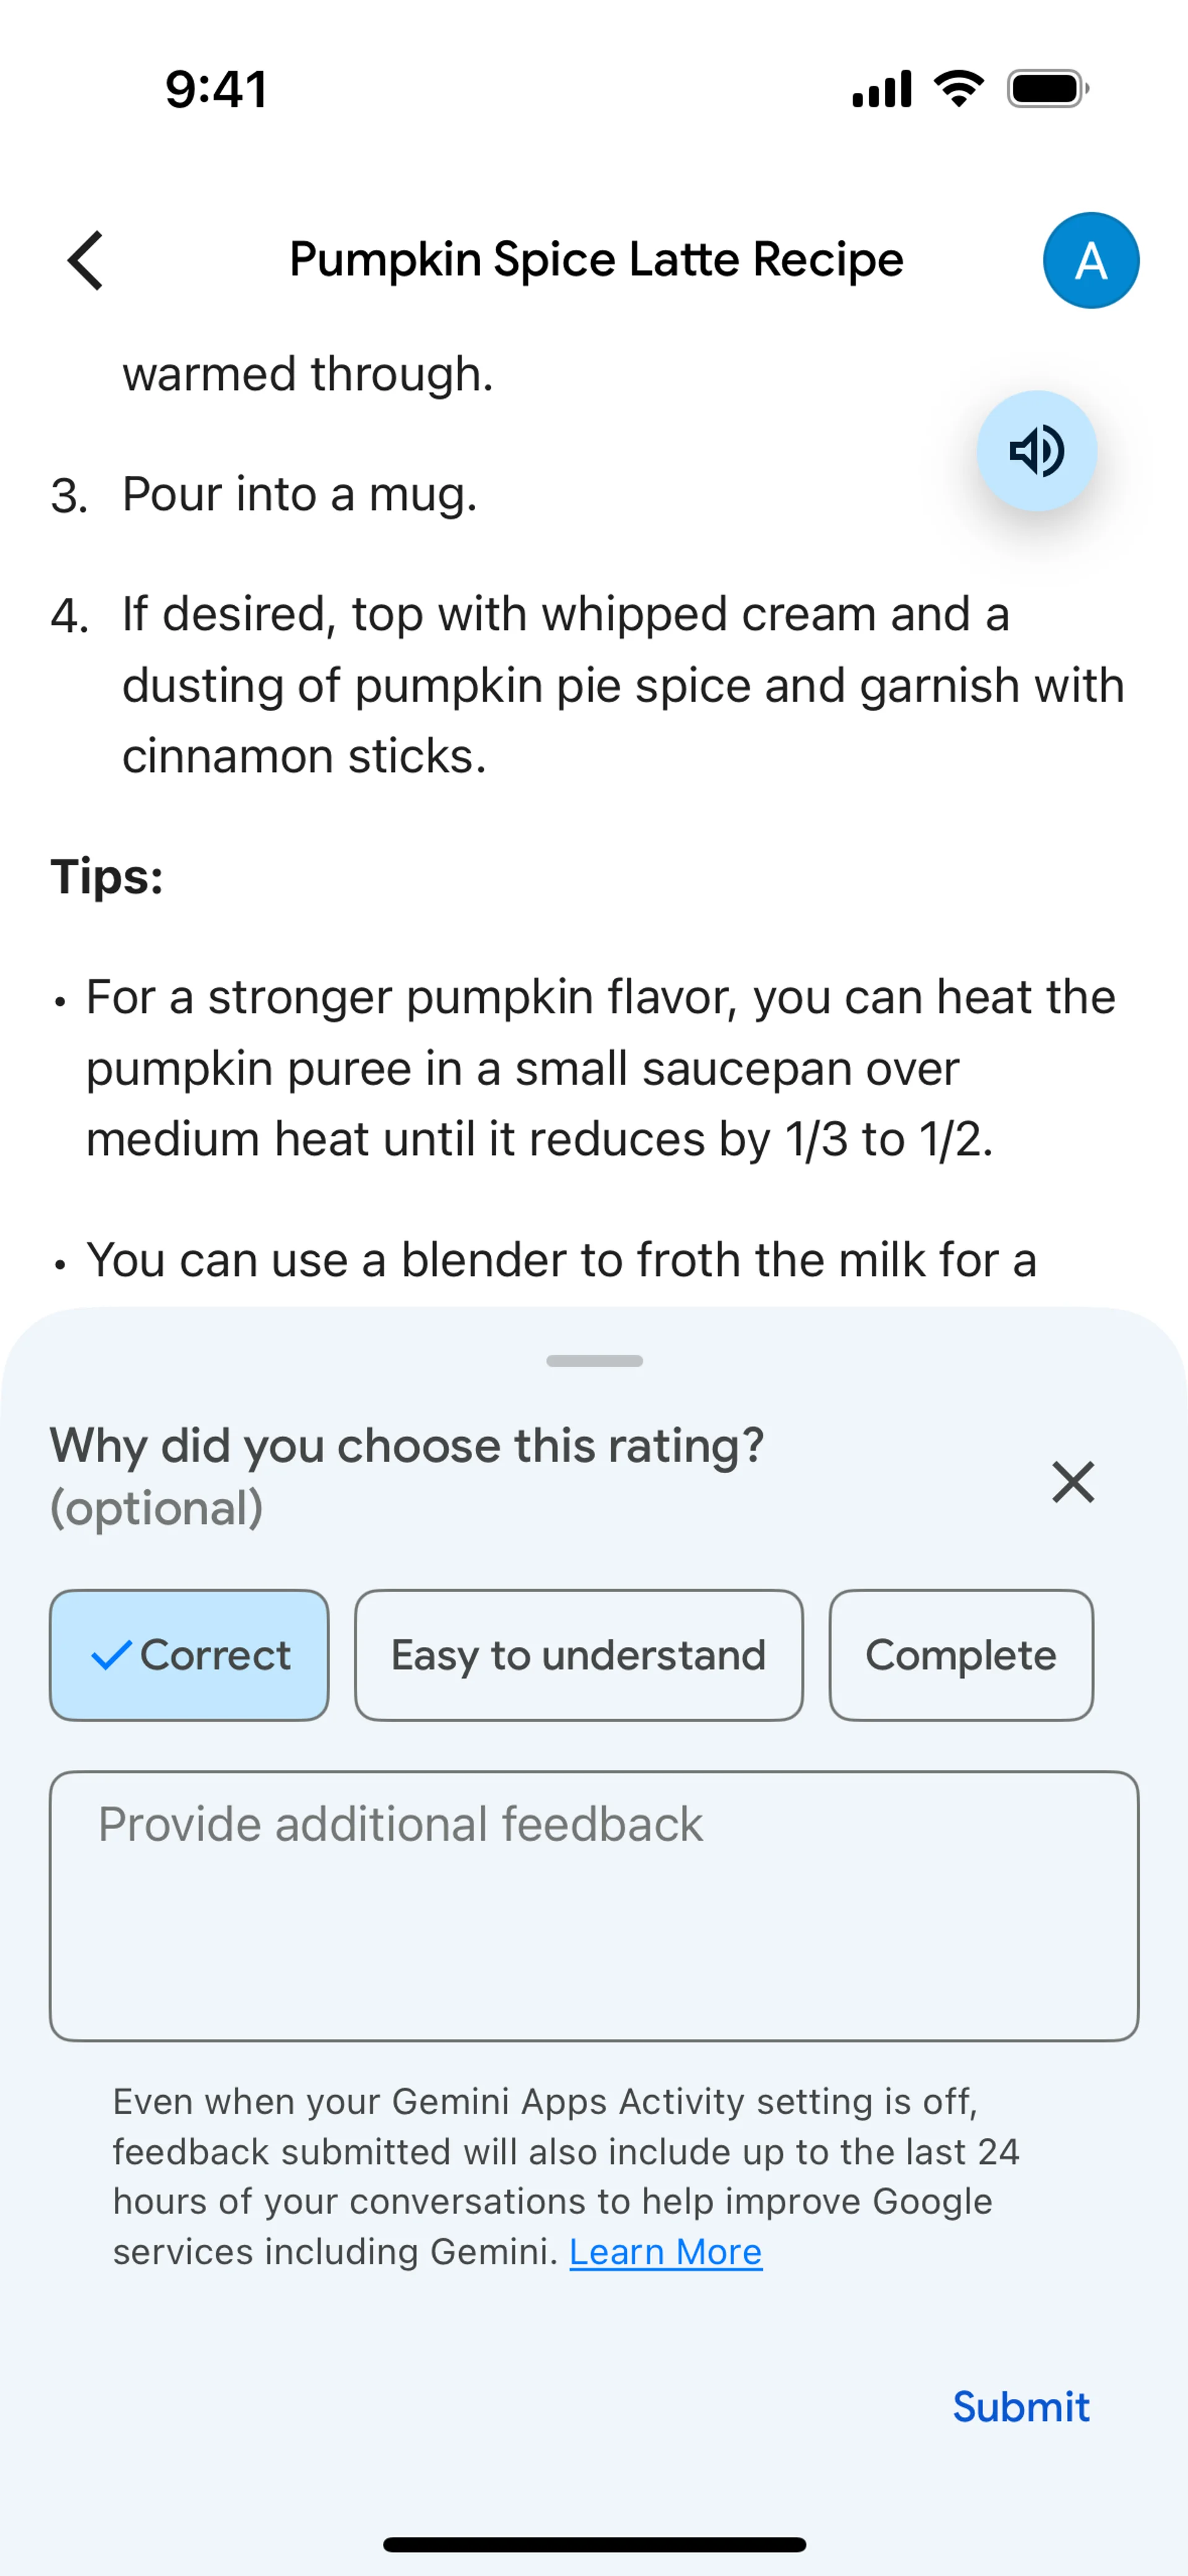
Task: Tap the speaker read-aloud button
Action: (1036, 451)
